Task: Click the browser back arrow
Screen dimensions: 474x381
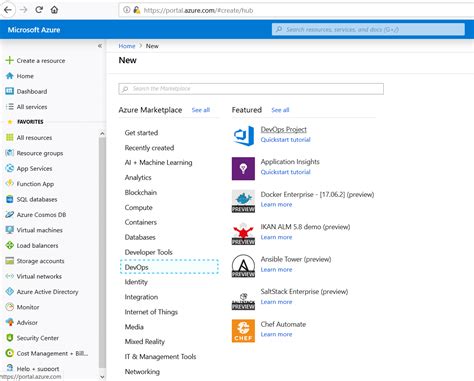Action: (7, 10)
